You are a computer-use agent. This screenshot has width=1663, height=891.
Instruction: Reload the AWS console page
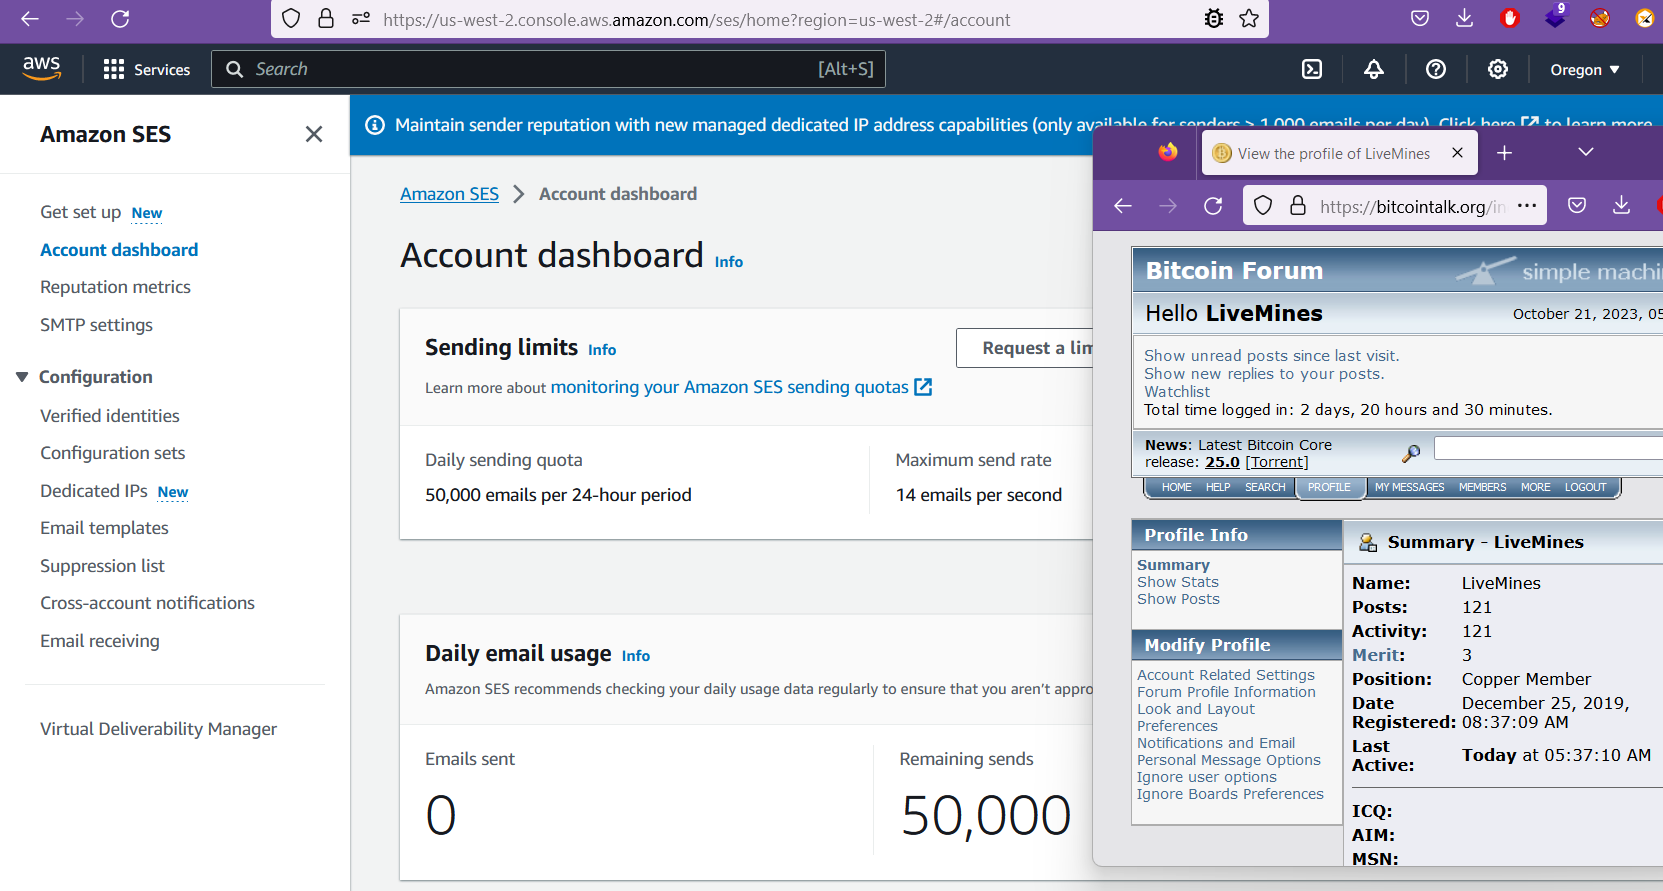point(120,19)
